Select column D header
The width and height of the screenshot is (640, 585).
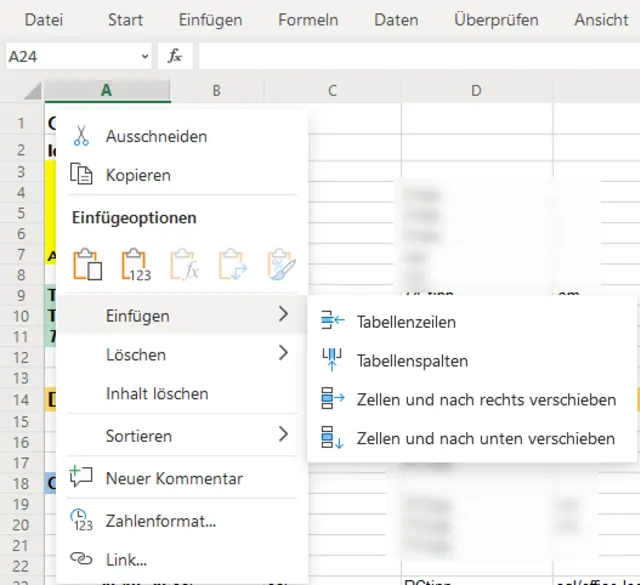point(477,90)
